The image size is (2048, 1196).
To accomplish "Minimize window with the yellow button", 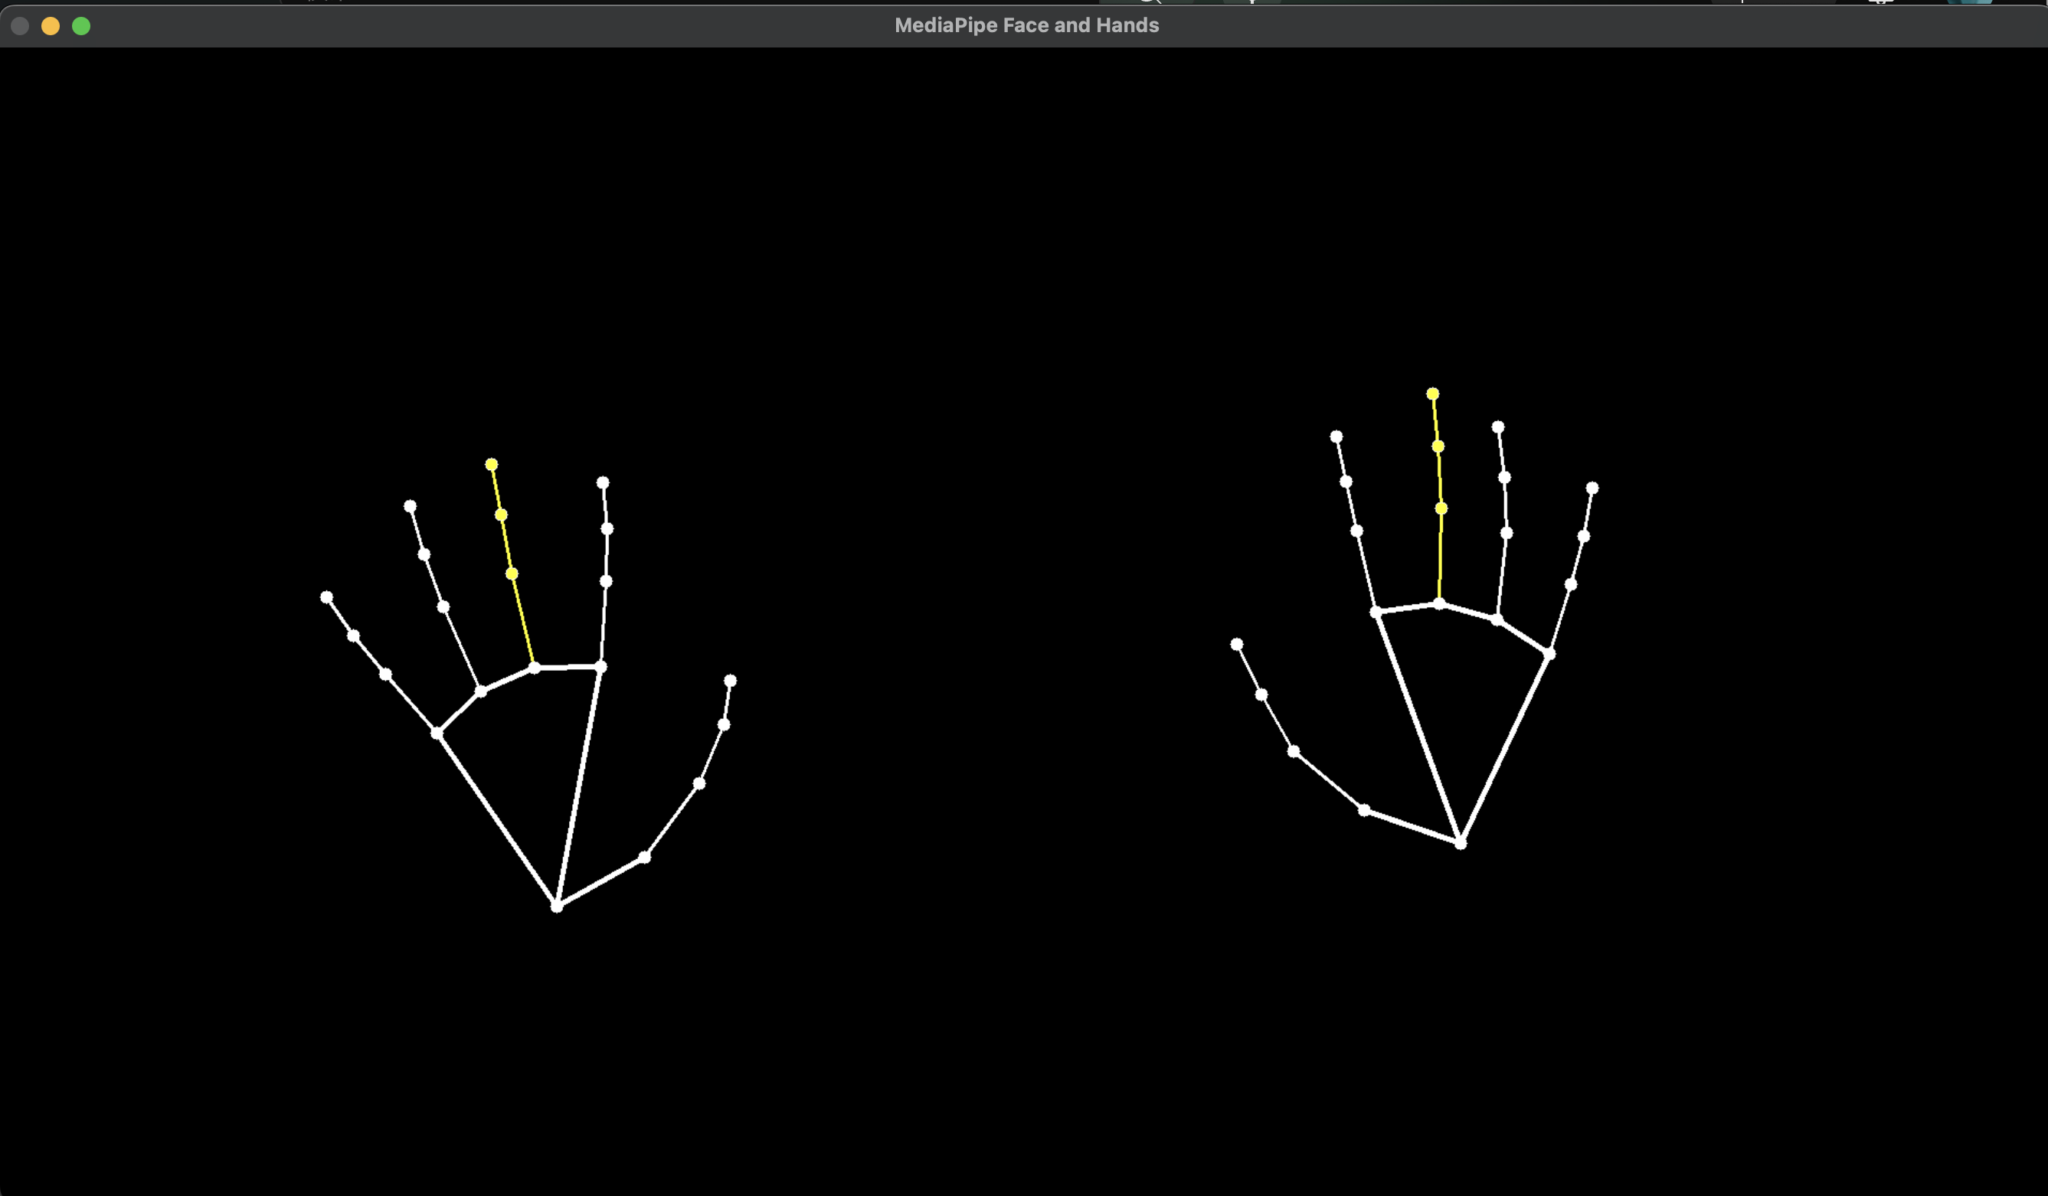I will coord(50,26).
